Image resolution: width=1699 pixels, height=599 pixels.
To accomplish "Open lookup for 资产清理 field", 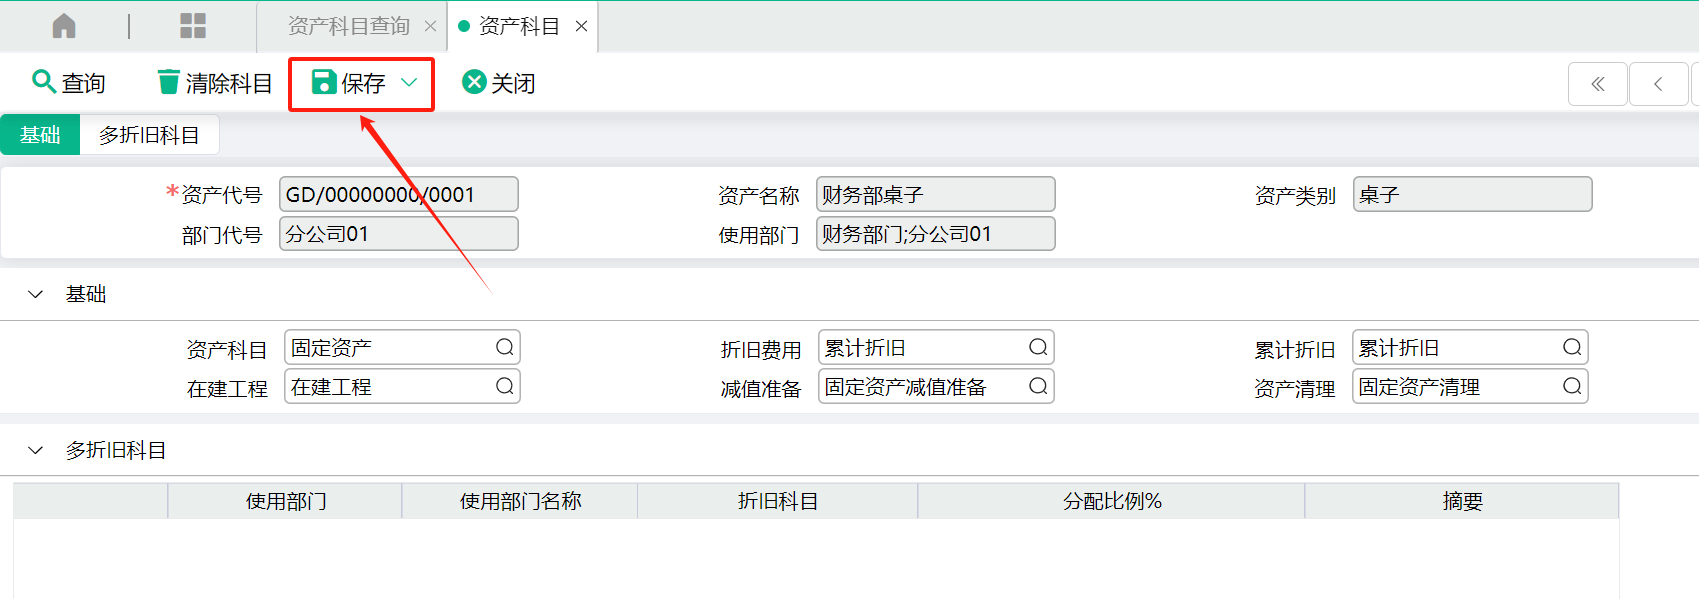I will coord(1572,386).
